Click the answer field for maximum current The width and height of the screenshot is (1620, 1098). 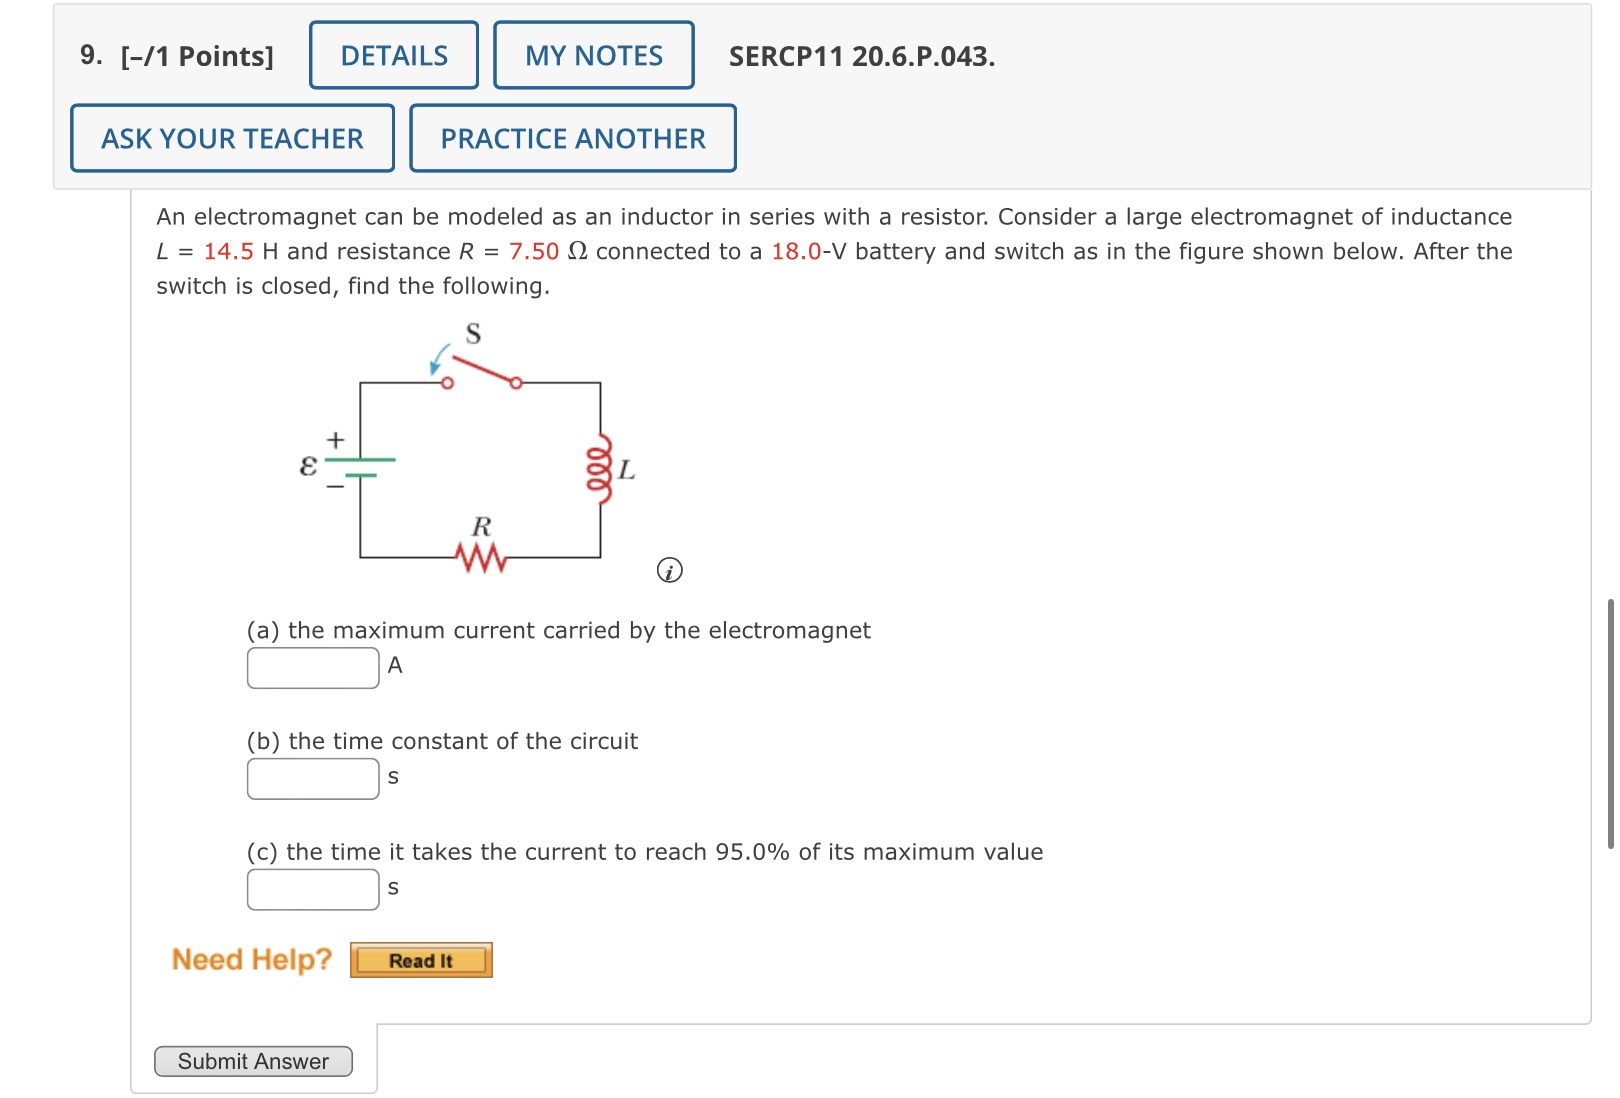311,667
